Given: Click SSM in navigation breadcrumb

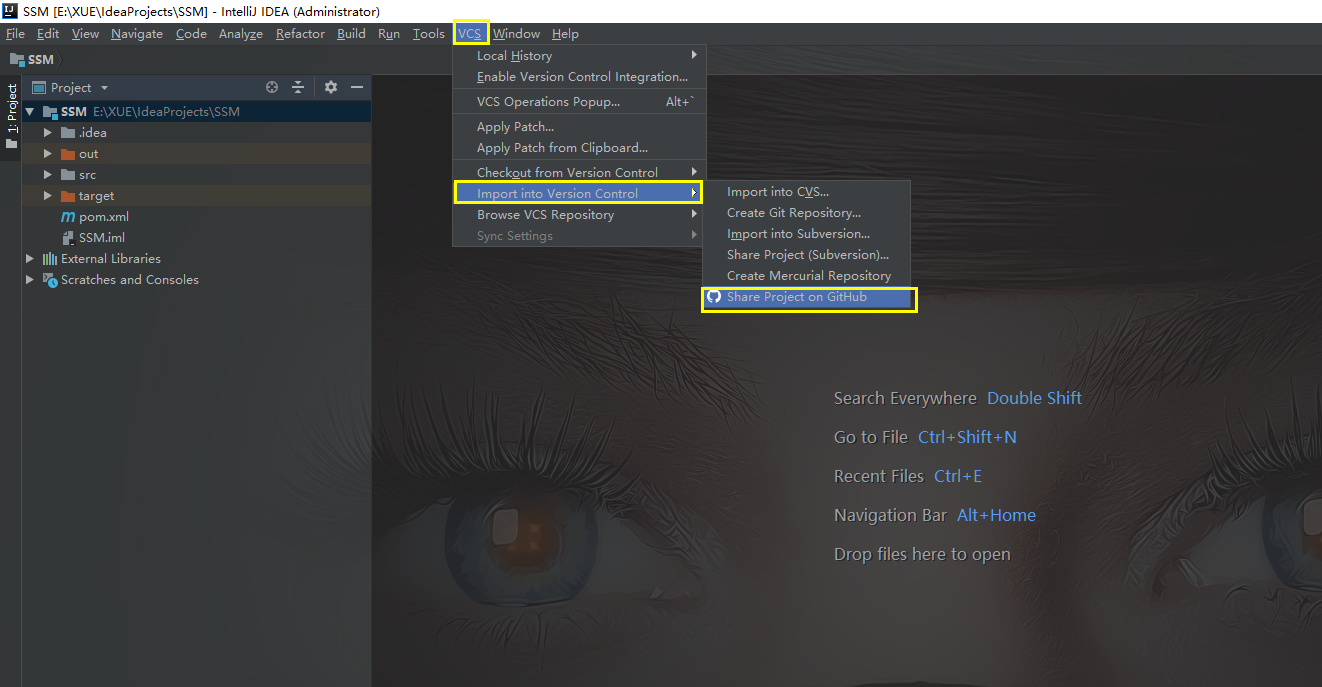Looking at the screenshot, I should 41,60.
